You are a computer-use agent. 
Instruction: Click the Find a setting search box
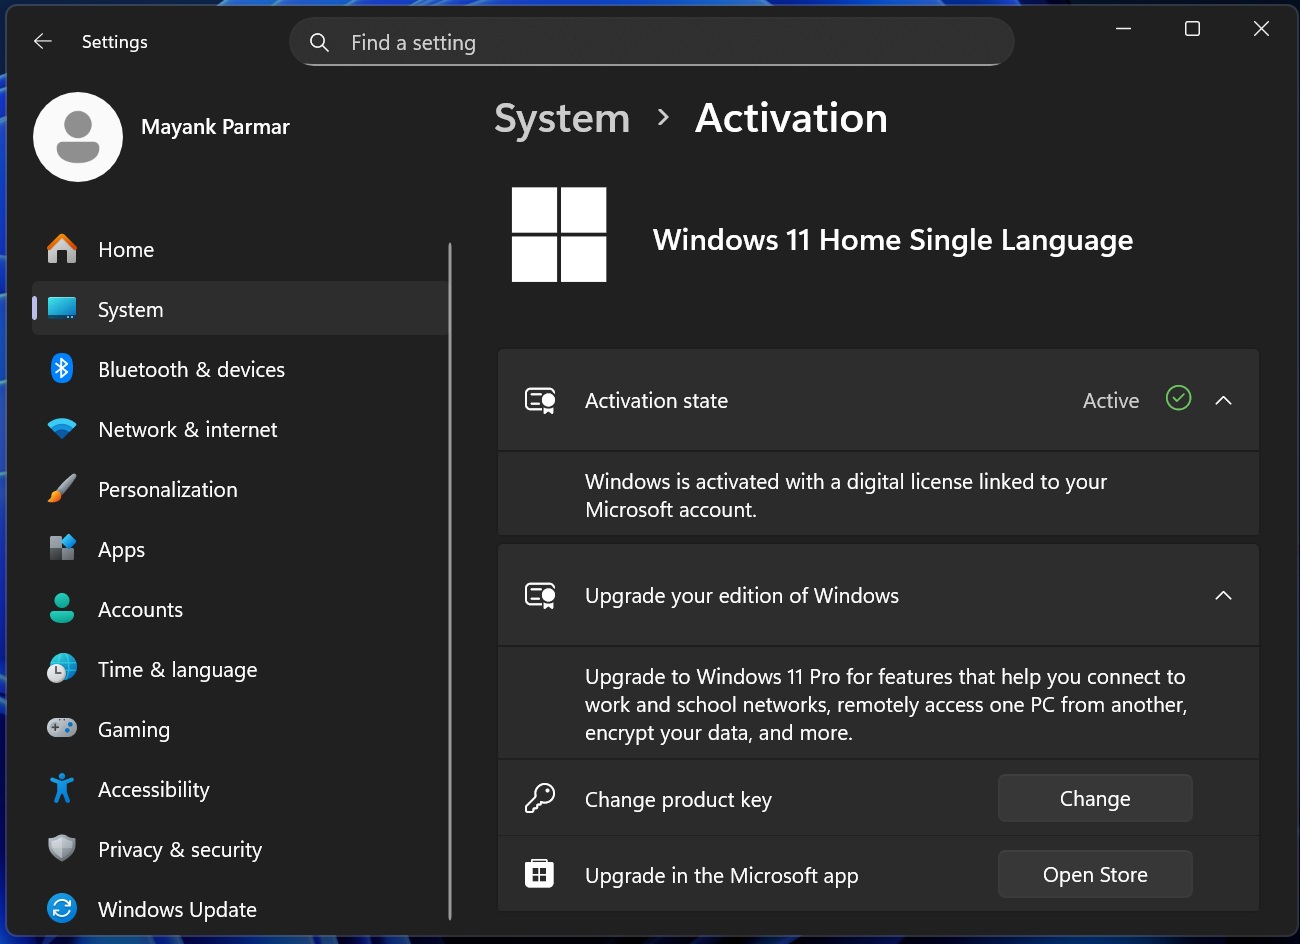650,42
